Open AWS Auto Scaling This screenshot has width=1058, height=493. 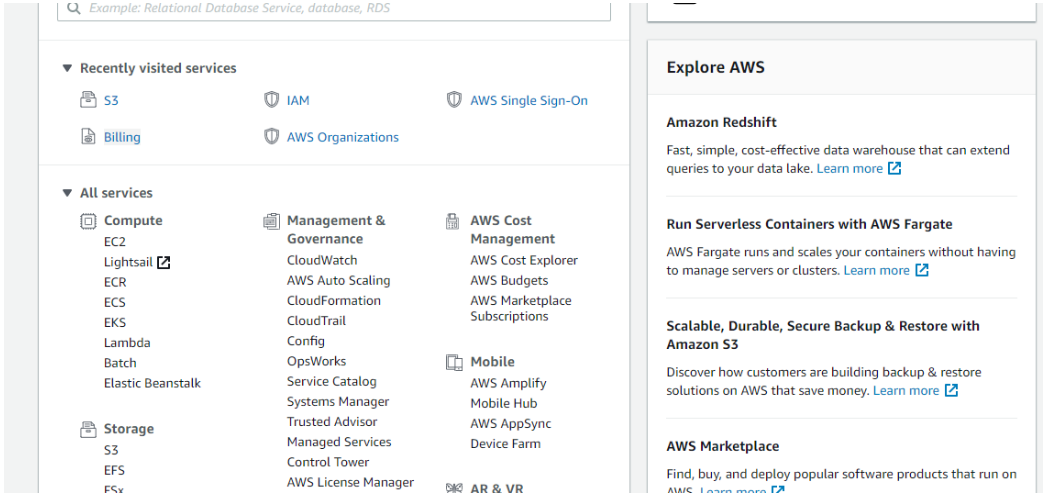pos(339,280)
